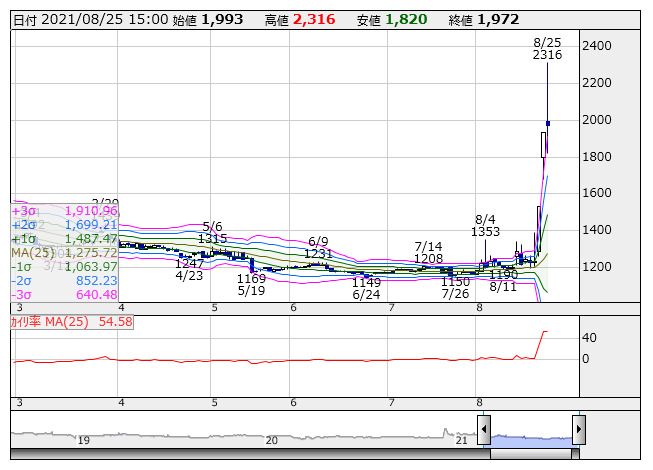Screen dimensions: 653x470
Task: Click the 8/25 2316 high price label
Action: pos(547,49)
